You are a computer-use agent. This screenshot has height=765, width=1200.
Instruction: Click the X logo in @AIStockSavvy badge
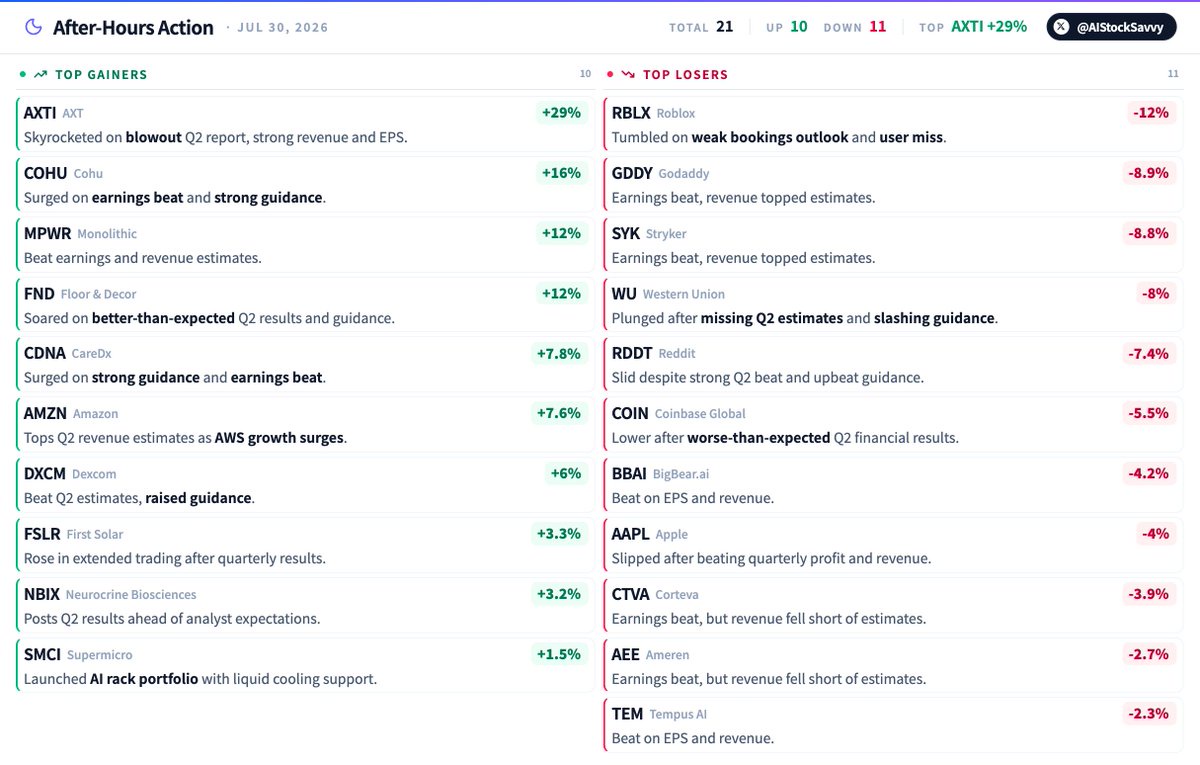coord(1061,27)
